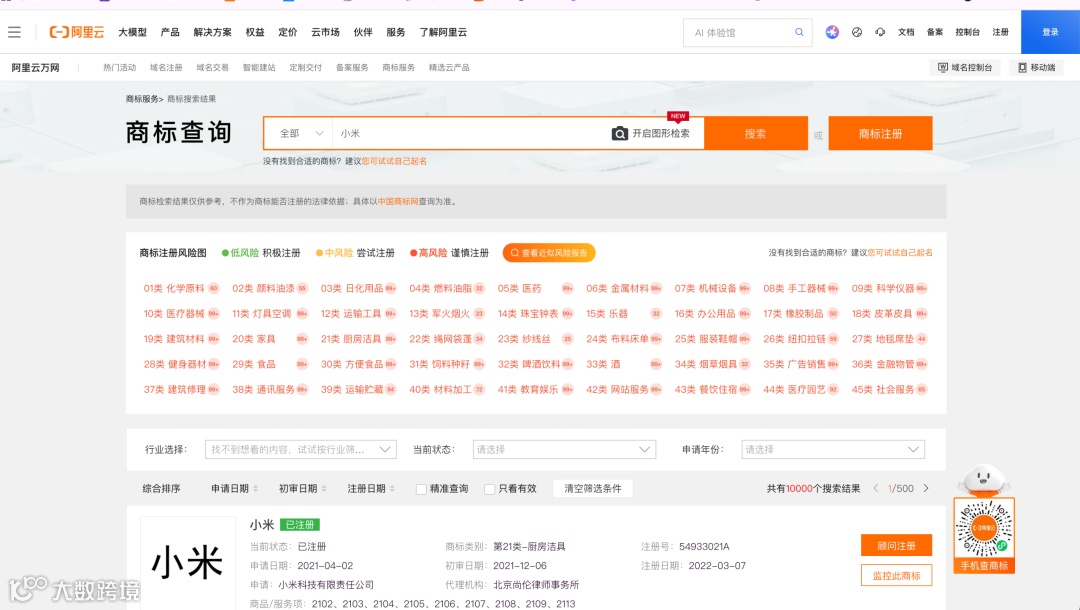Click the 手机查商标 QR code

click(984, 528)
